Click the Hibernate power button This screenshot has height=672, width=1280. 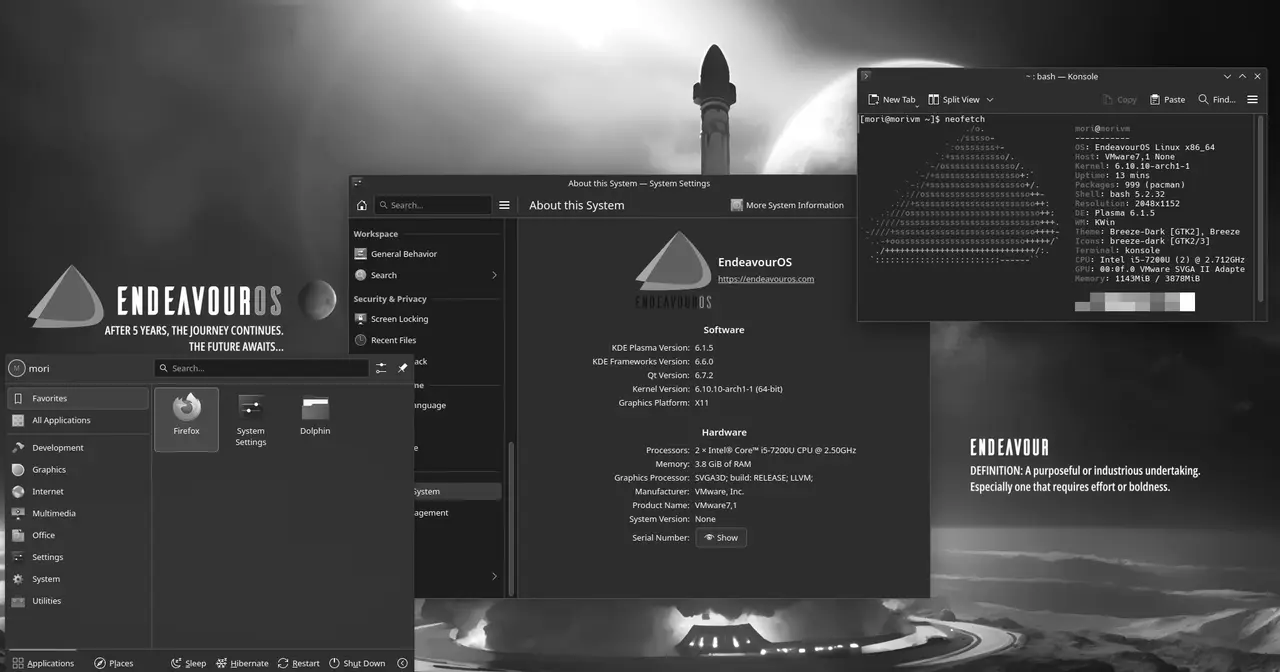coord(242,663)
